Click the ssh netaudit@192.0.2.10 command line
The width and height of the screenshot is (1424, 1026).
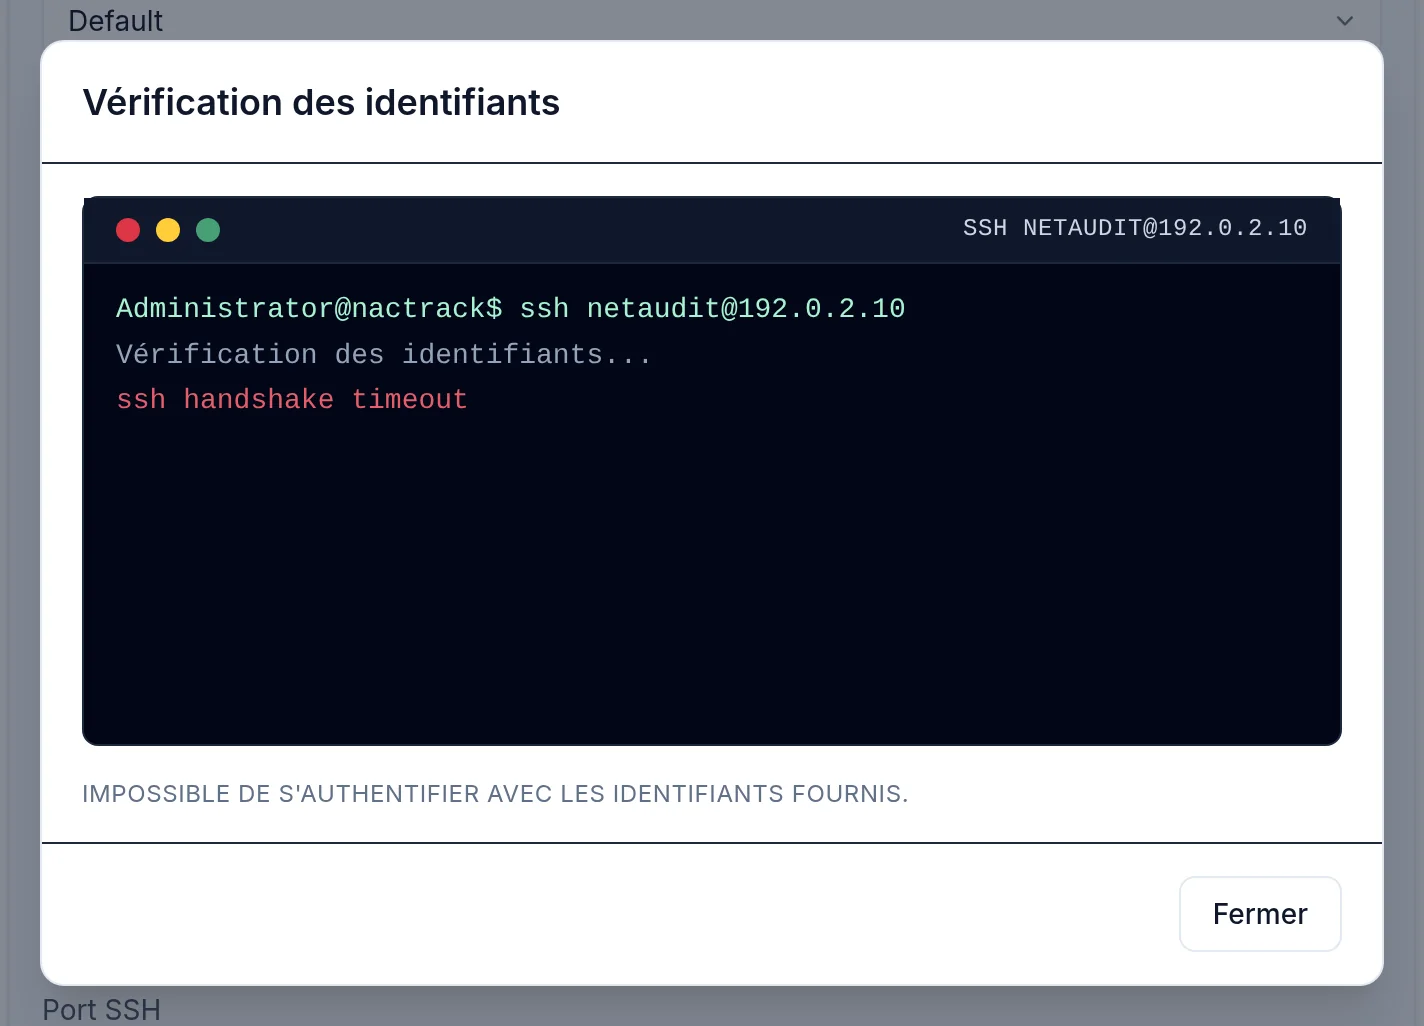(x=511, y=309)
